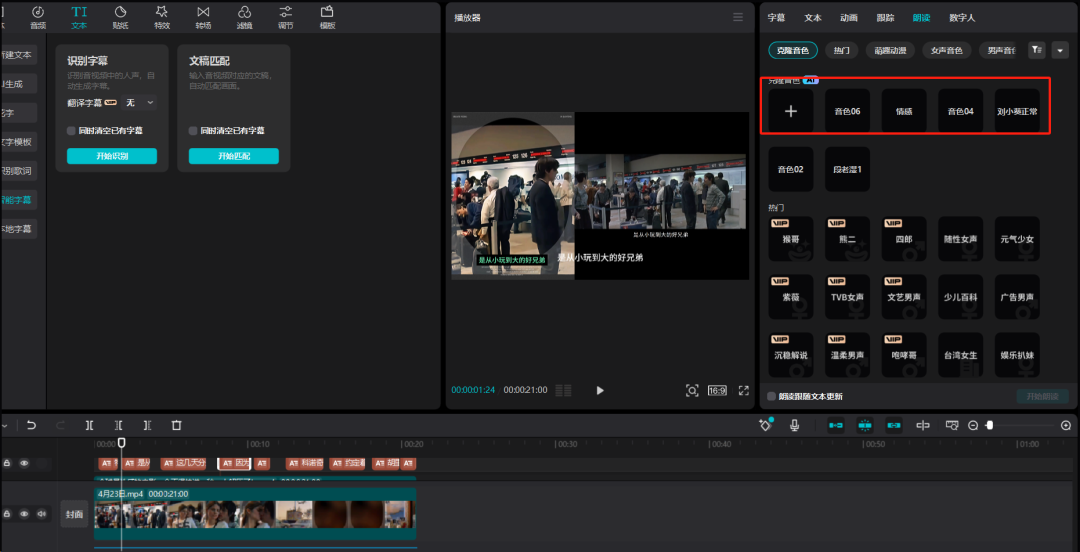Open 文字模板 in the left sidebar

pyautogui.click(x=17, y=142)
